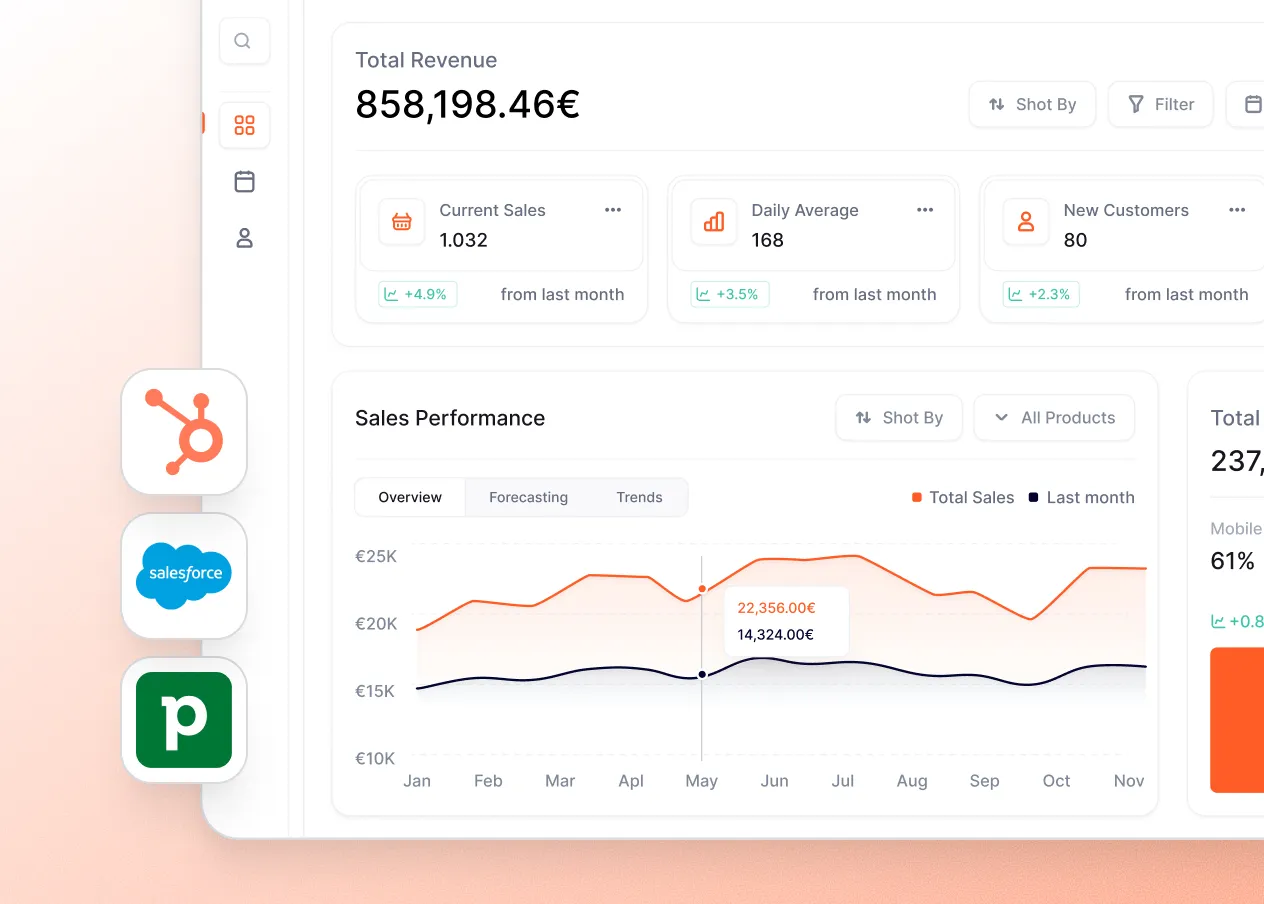Click the basket icon on Current Sales card

(x=401, y=222)
